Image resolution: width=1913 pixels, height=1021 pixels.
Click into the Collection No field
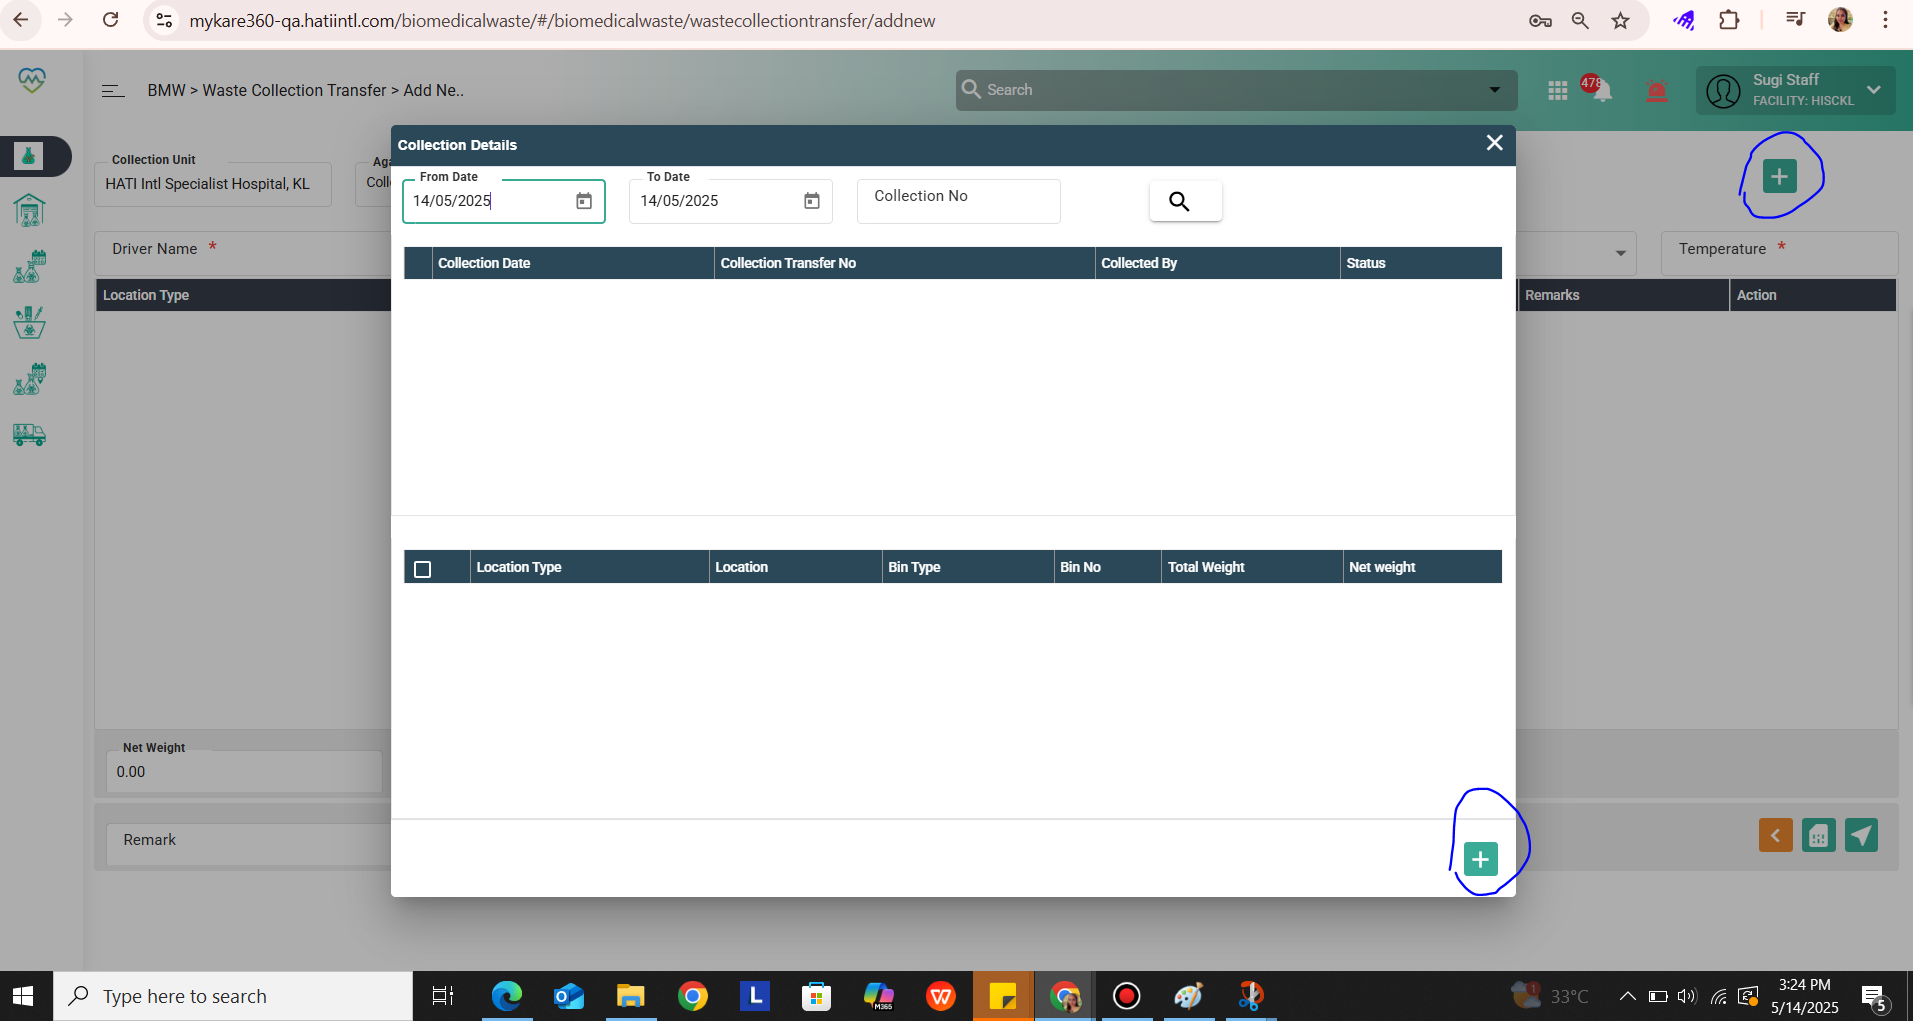(958, 200)
